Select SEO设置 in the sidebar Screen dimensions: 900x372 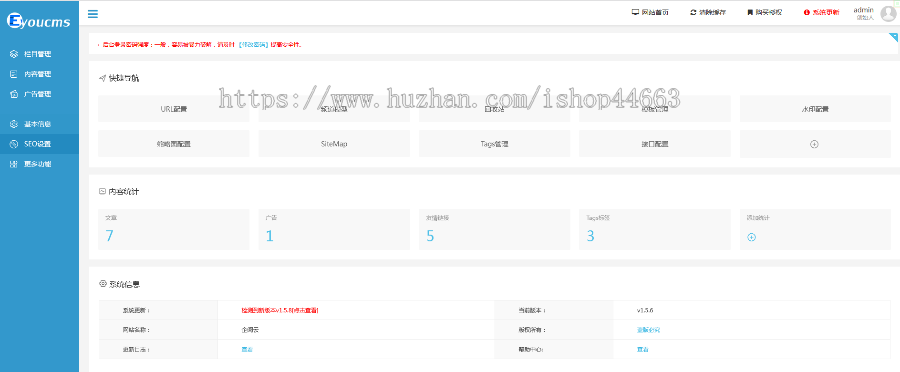(40, 144)
